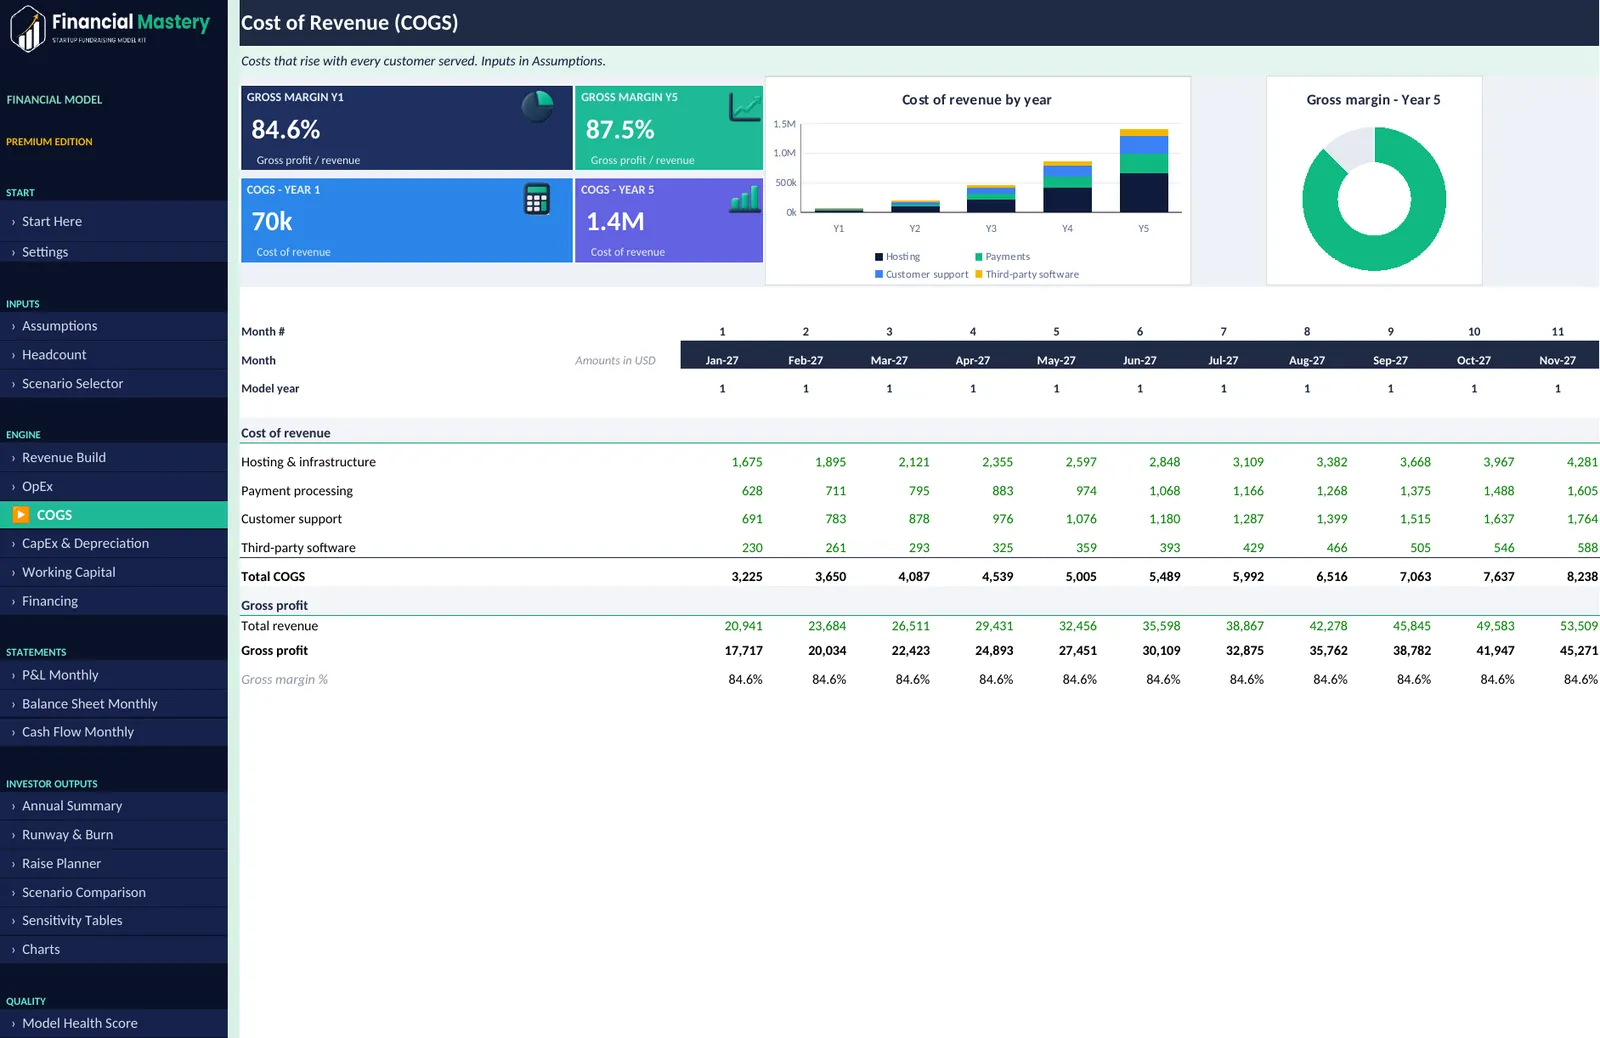This screenshot has width=1600, height=1038.
Task: Click the Payments legend color square
Action: (x=979, y=257)
